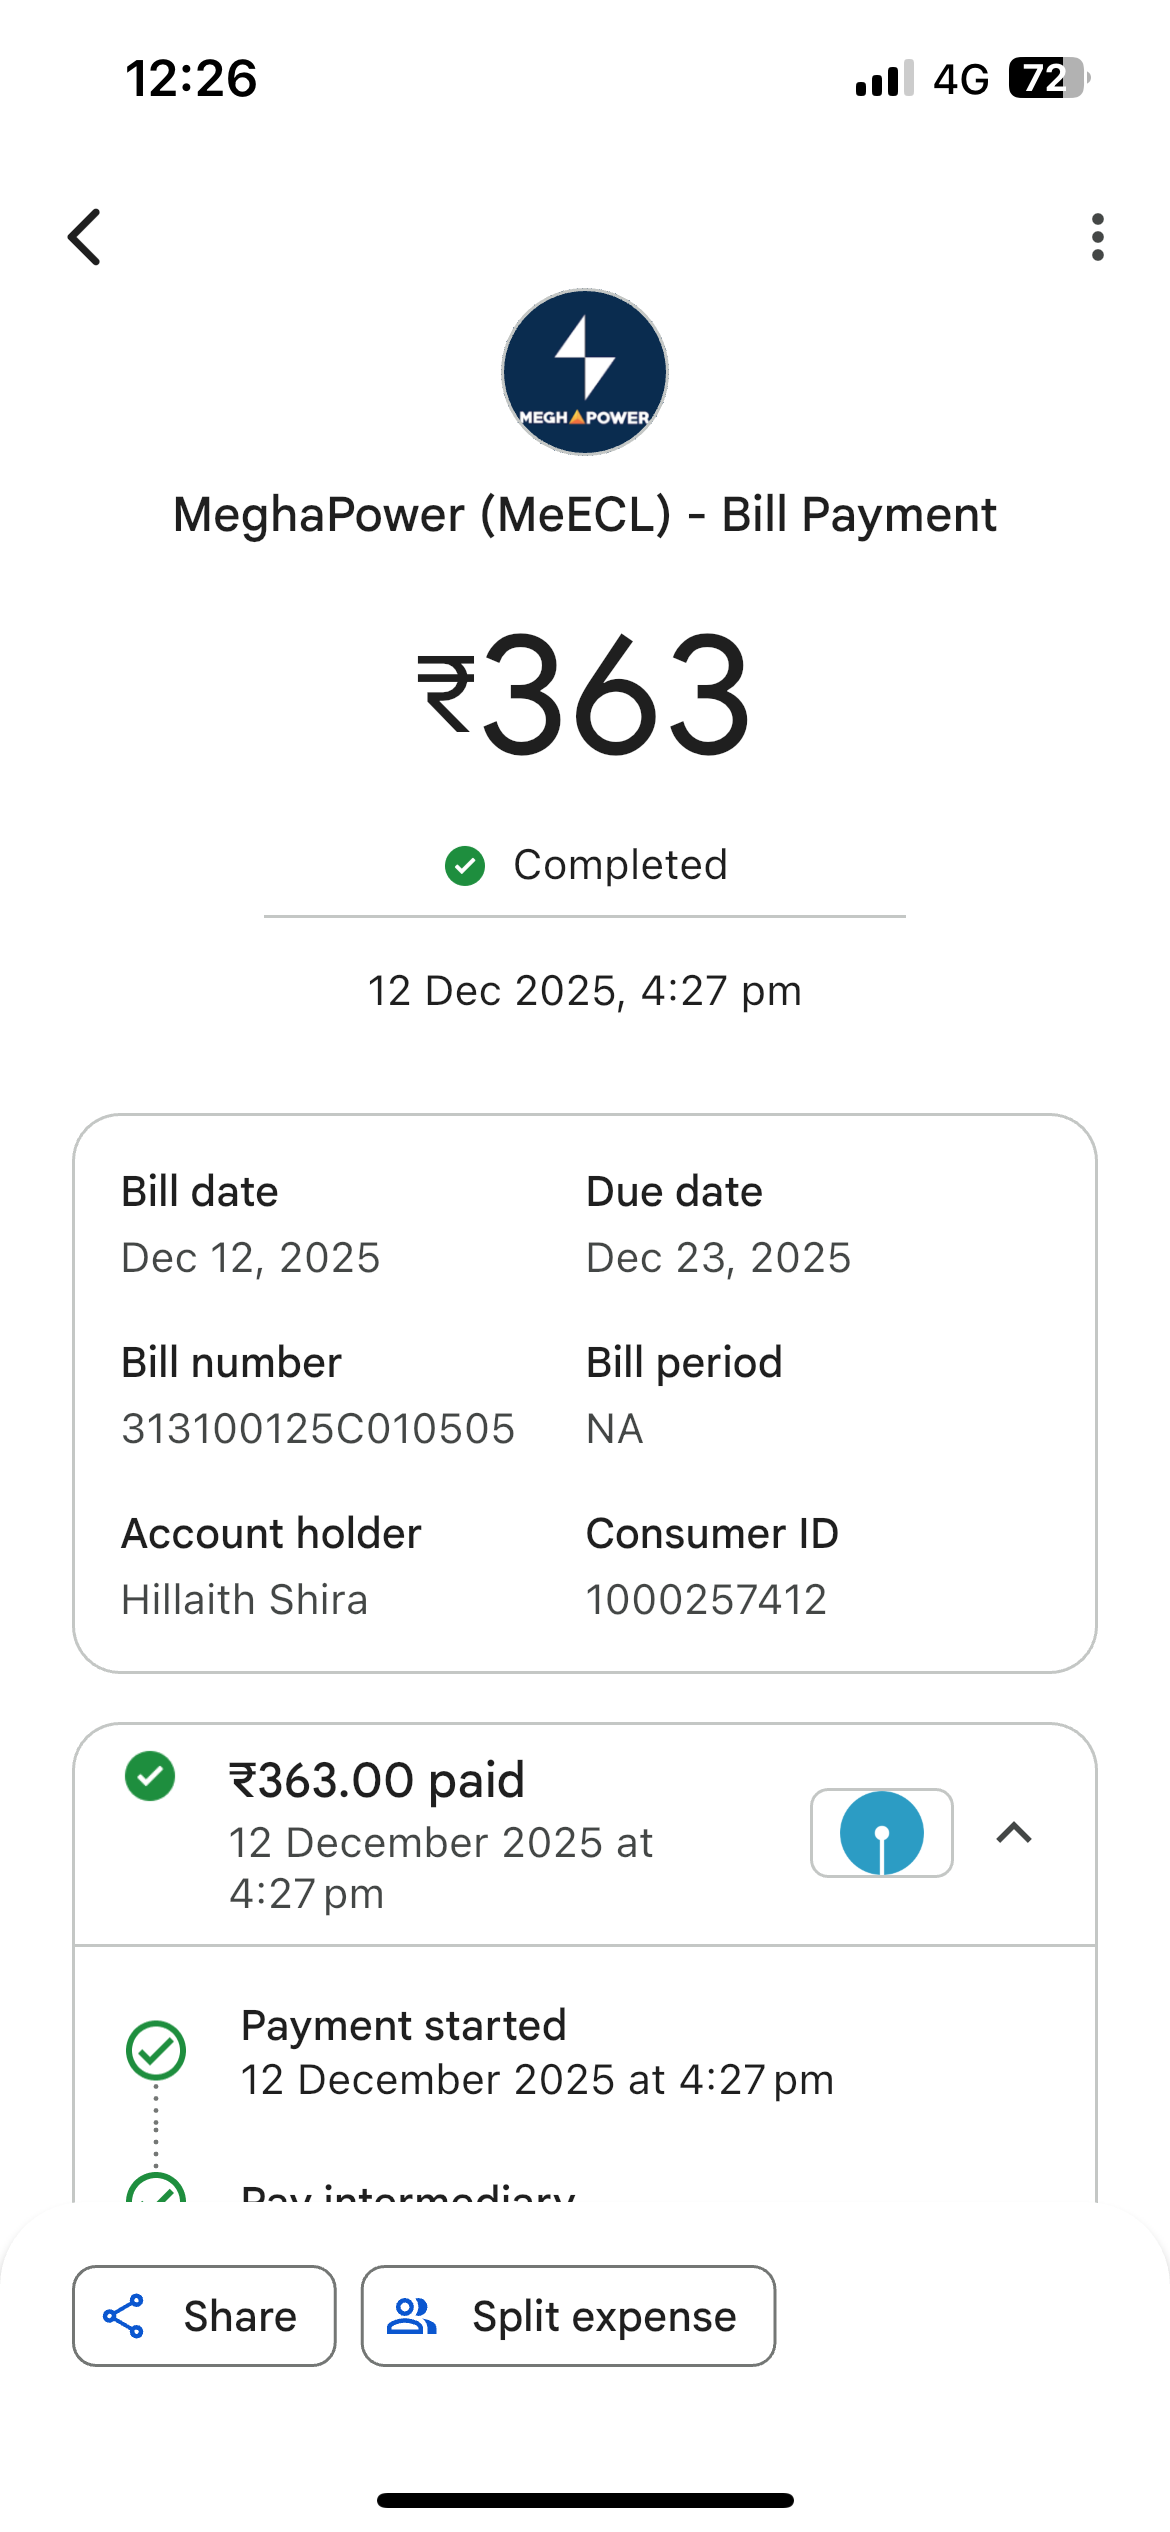This screenshot has height=2532, width=1170.
Task: Open the three-dot overflow menu
Action: point(1097,238)
